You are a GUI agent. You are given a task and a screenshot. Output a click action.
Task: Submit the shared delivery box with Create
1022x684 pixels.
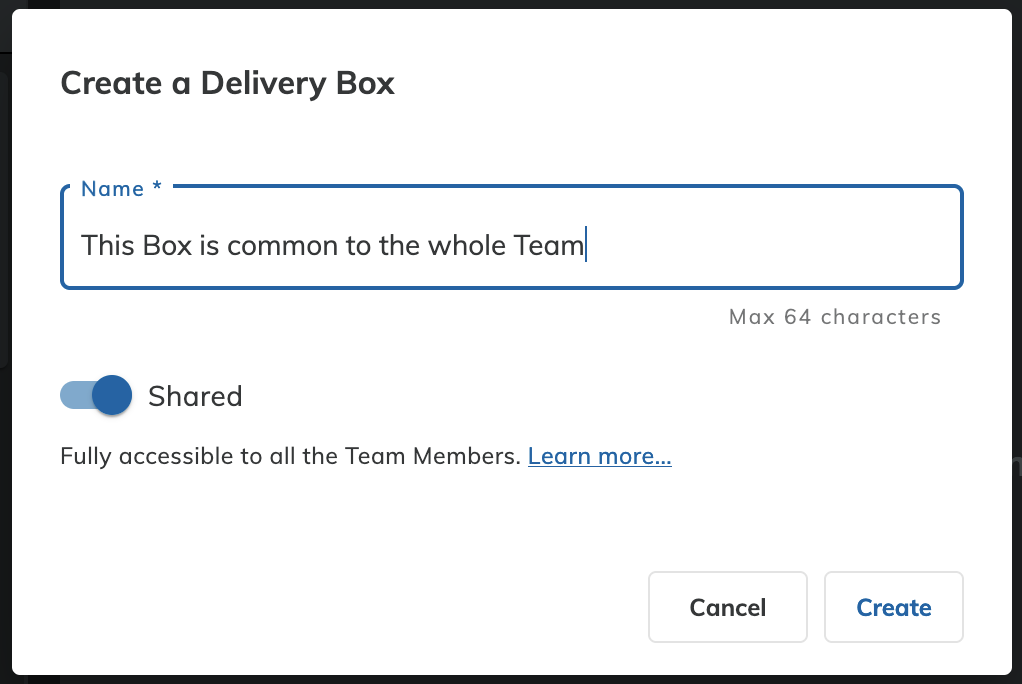893,607
